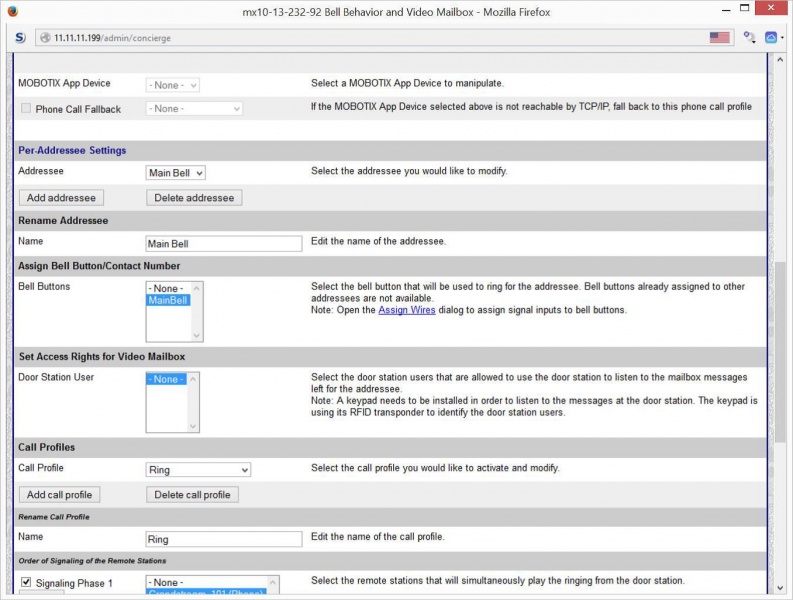Screen dimensions: 793x600
Task: Open the Phone Call Fallback profile dropdown
Action: 194,108
